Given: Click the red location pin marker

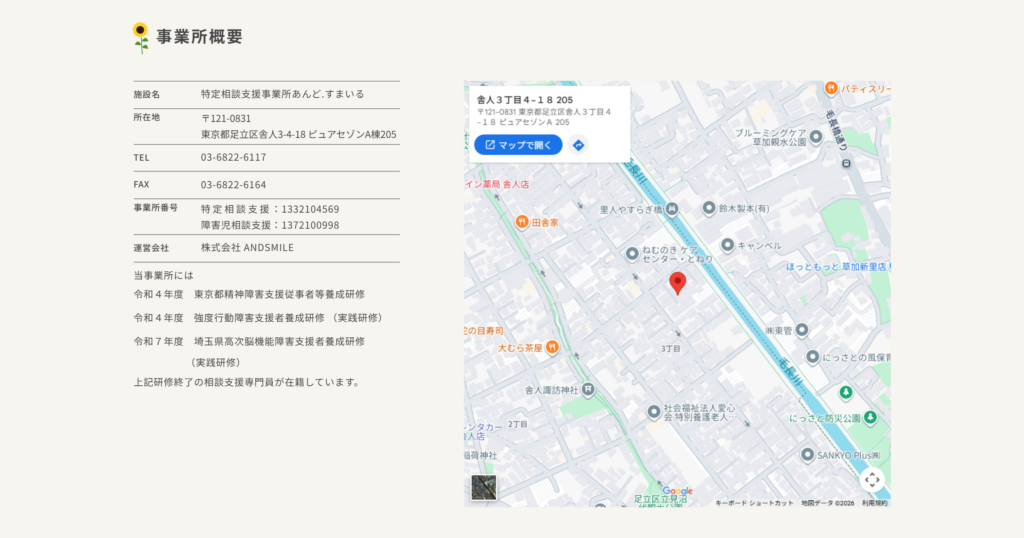Looking at the screenshot, I should pos(678,283).
